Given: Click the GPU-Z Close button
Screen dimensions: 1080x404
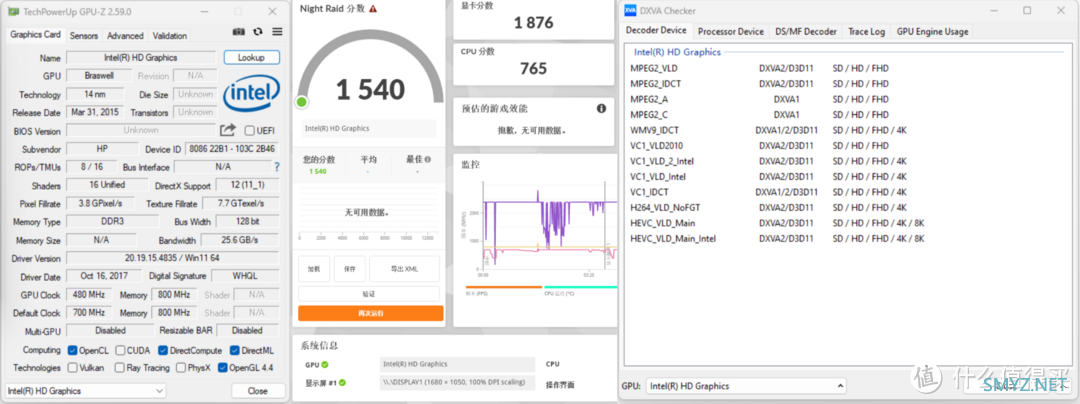Looking at the screenshot, I should point(258,390).
